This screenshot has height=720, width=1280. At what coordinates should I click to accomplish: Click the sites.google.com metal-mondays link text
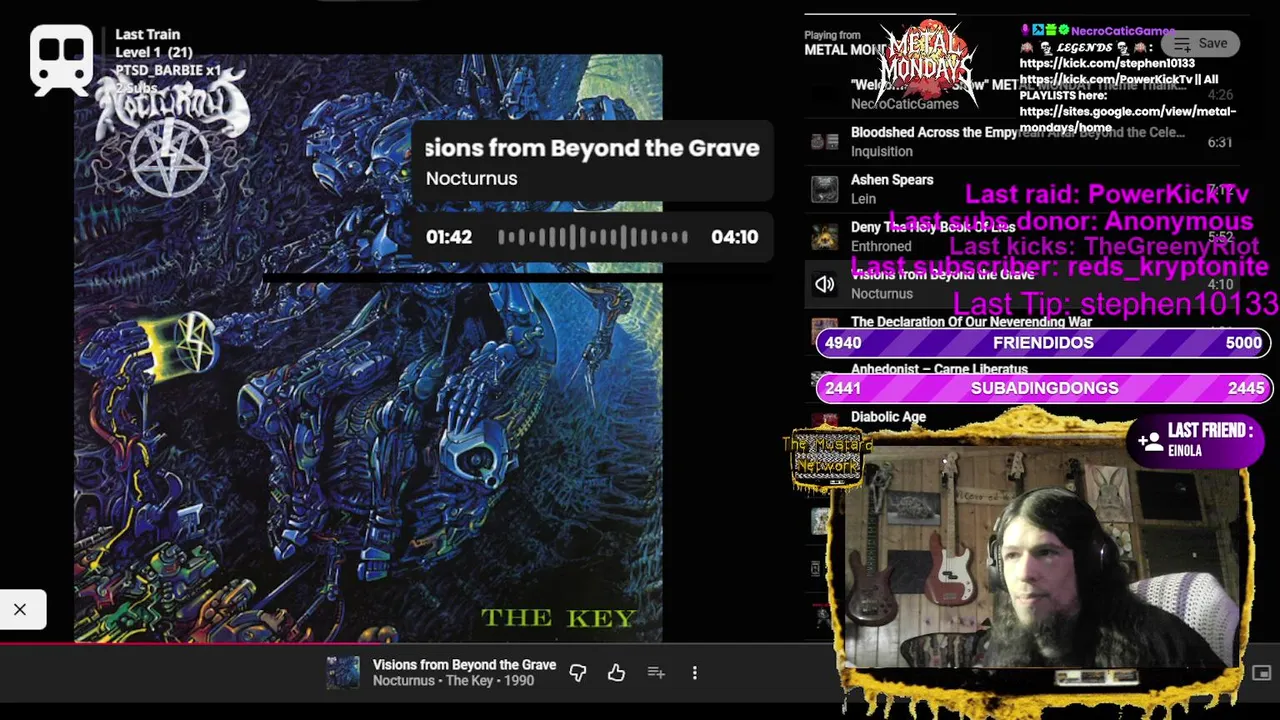pos(1128,119)
